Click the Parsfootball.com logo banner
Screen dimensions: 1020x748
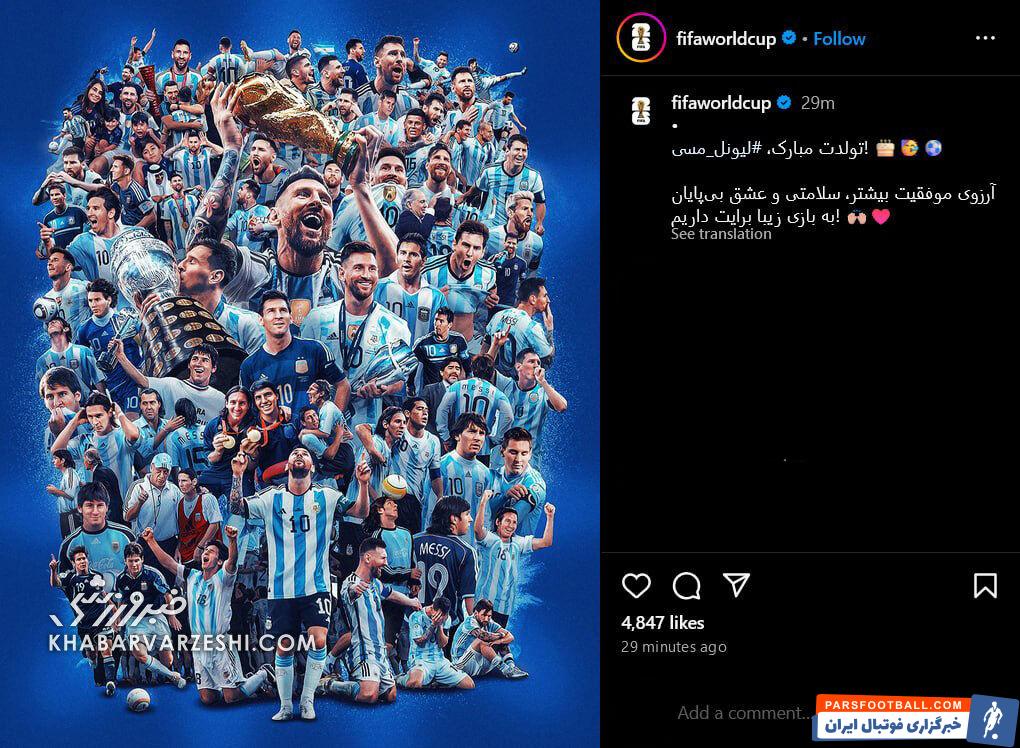(x=915, y=719)
